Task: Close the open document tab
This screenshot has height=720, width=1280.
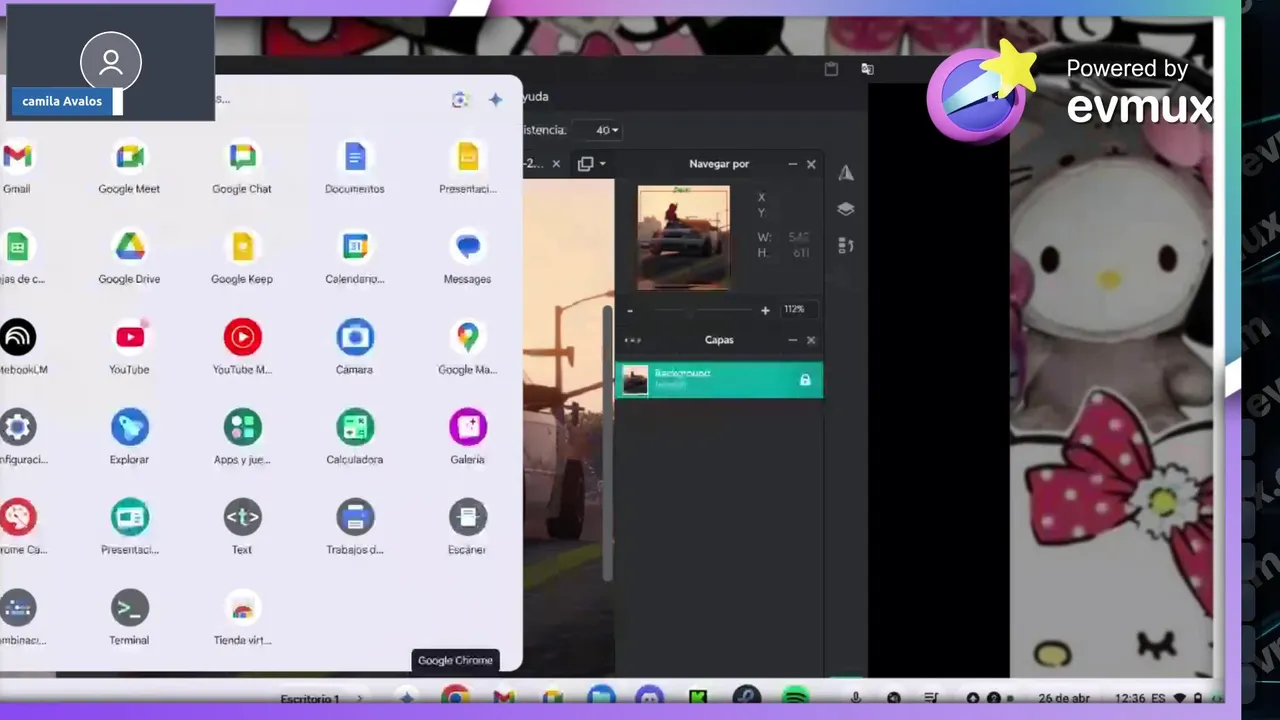Action: click(556, 164)
